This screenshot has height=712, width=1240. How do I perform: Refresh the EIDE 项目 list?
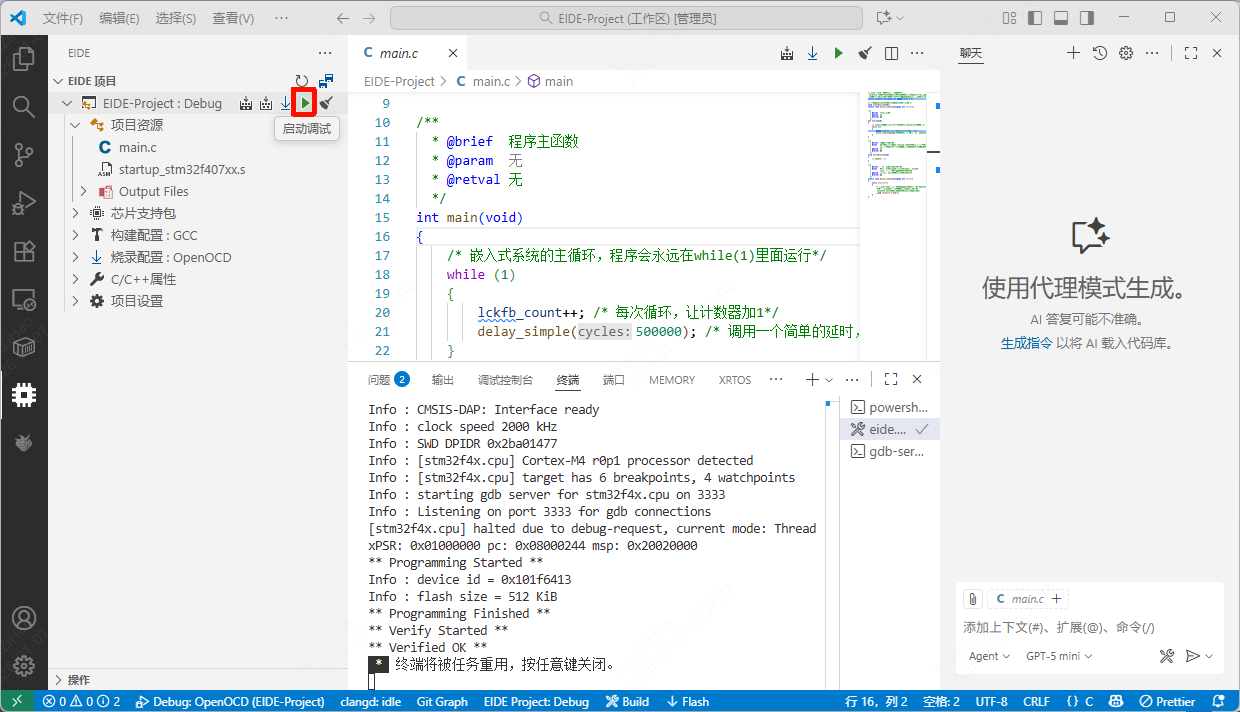pos(302,81)
